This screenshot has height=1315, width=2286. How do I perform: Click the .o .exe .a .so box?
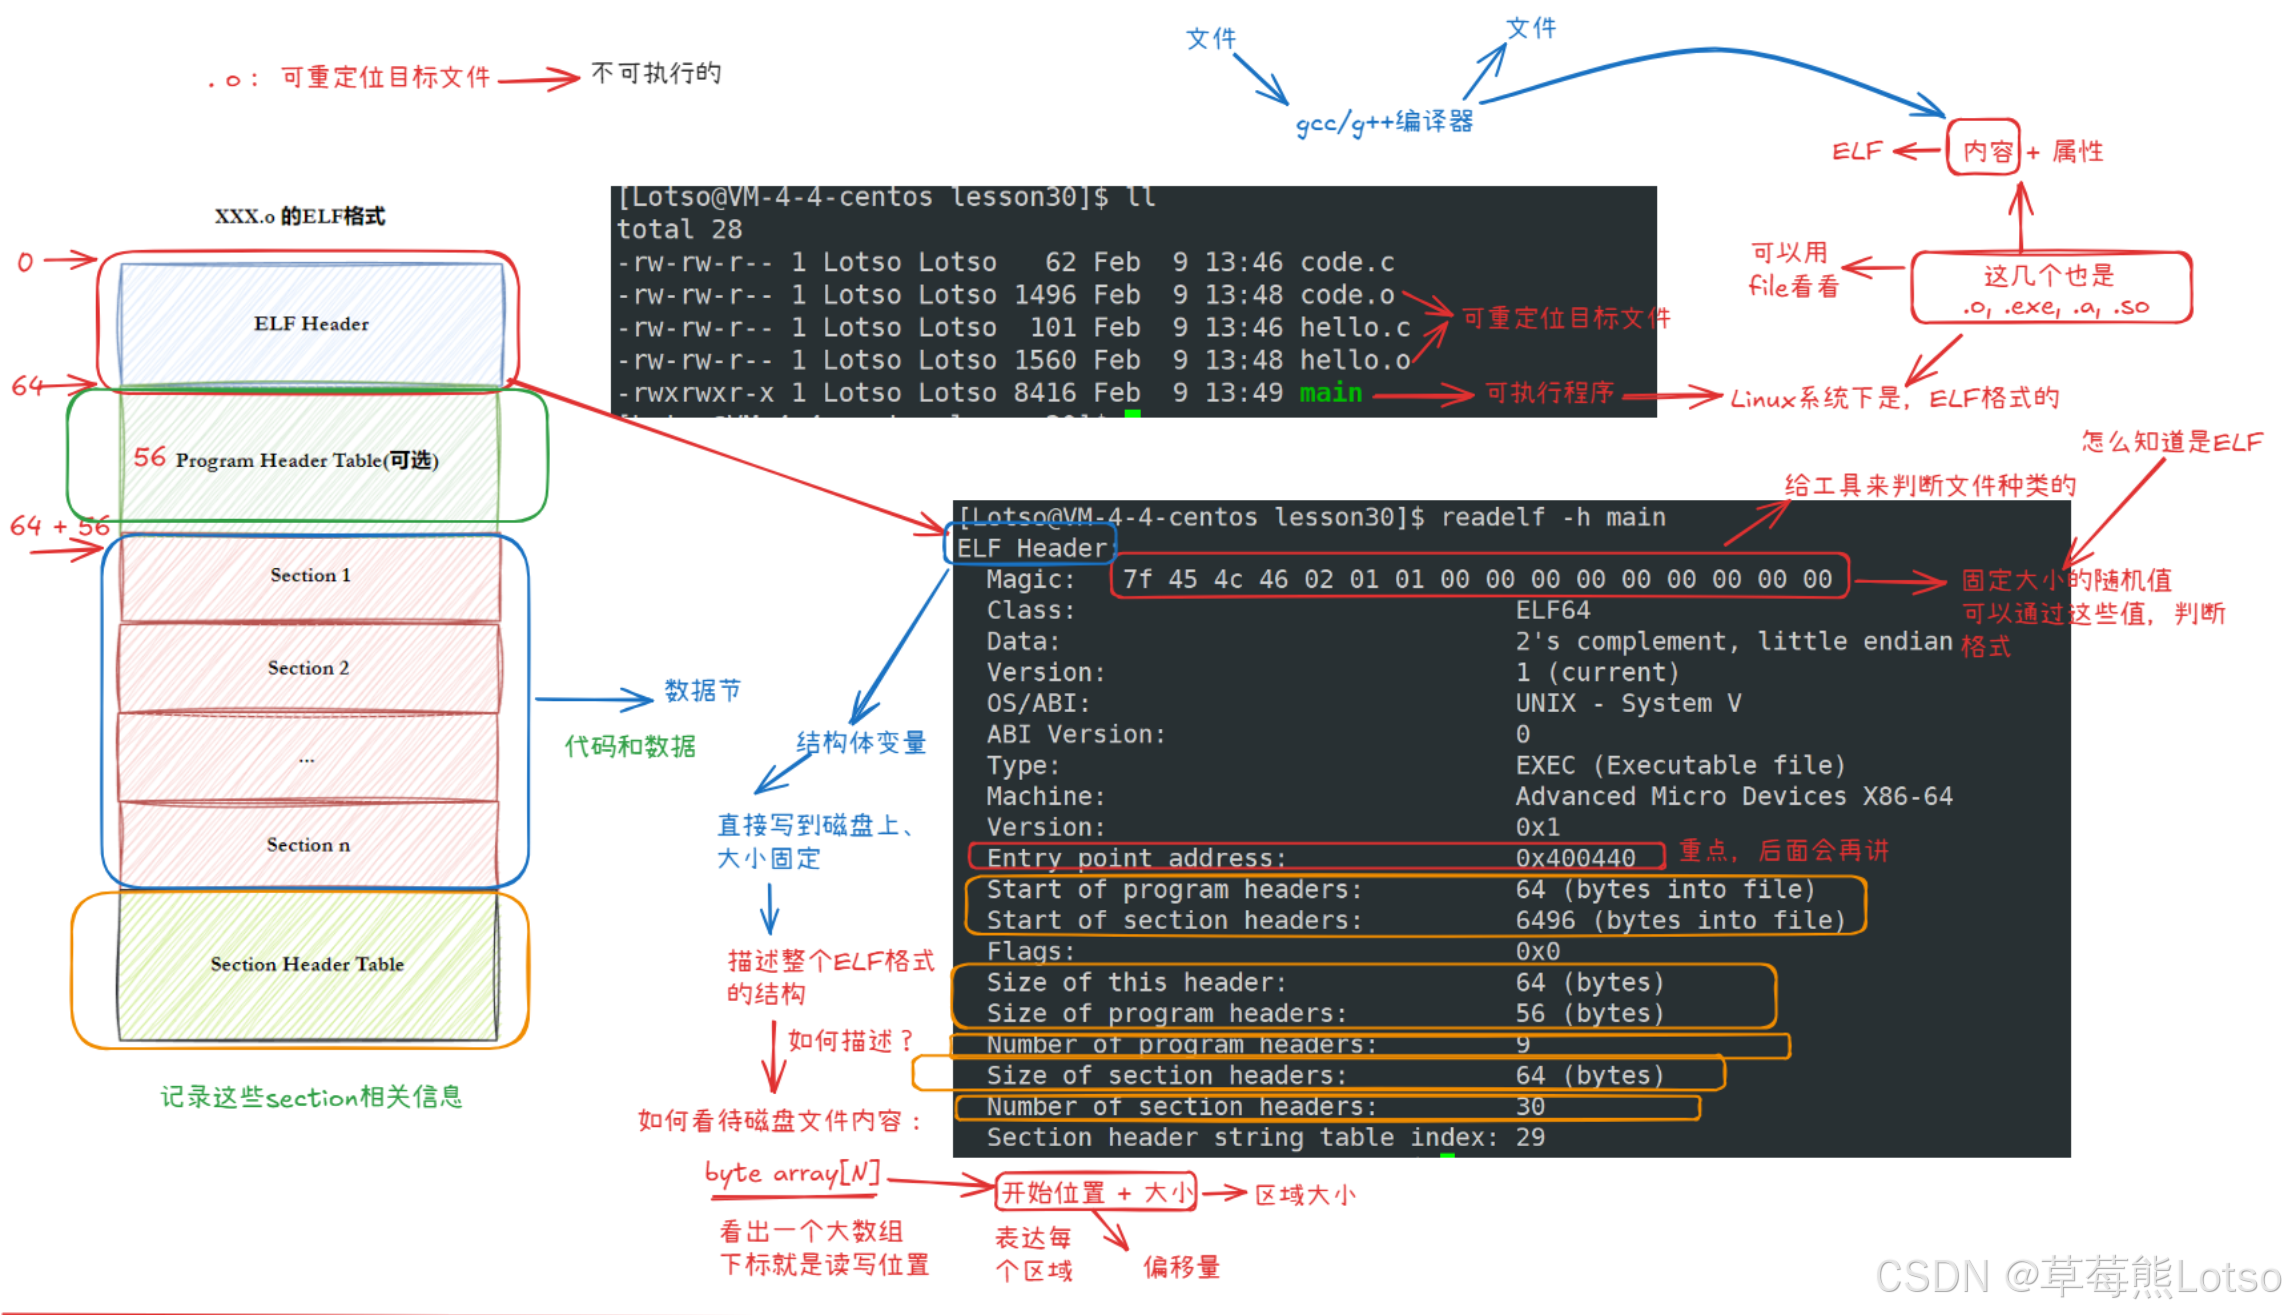click(x=2050, y=290)
